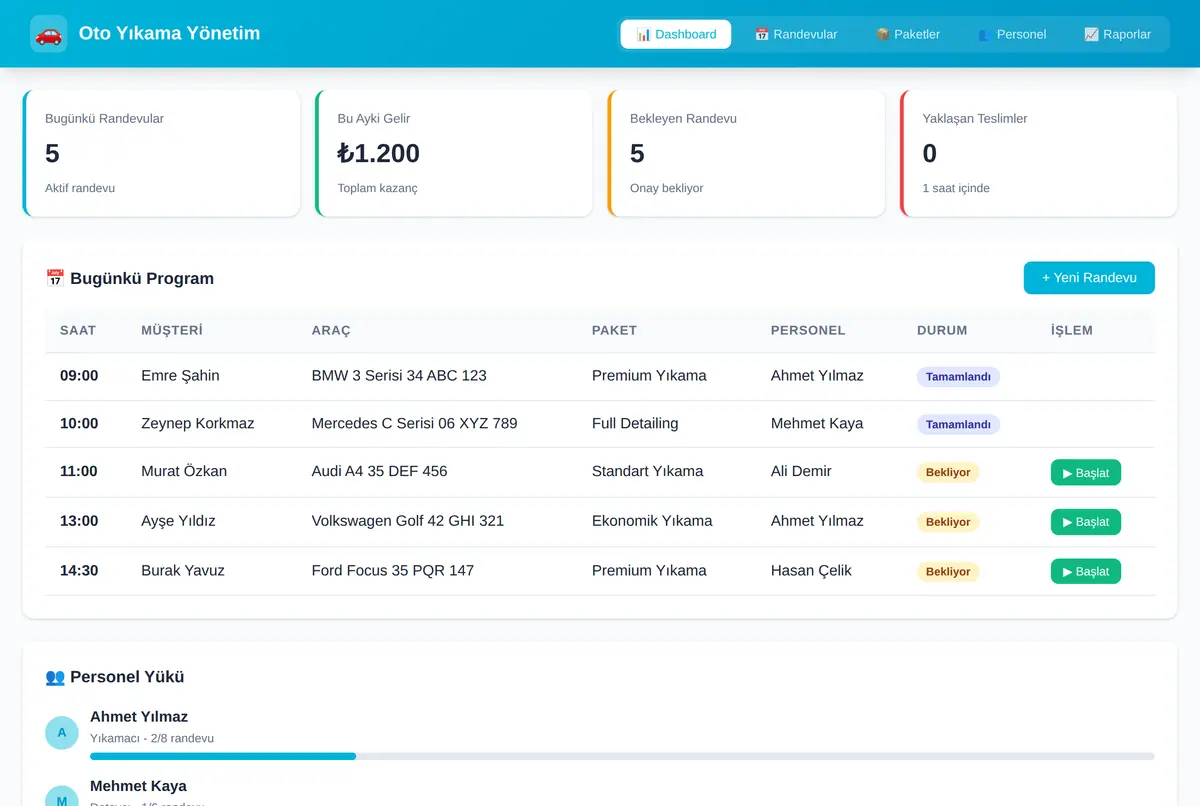
Task: Click staff name Hasan Çelik
Action: 811,570
